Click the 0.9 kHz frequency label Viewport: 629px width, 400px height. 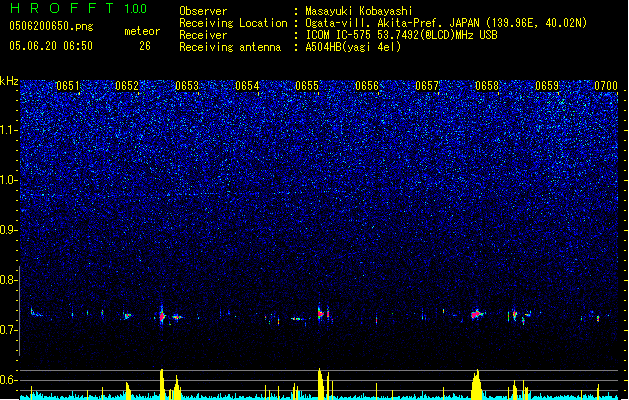point(9,230)
